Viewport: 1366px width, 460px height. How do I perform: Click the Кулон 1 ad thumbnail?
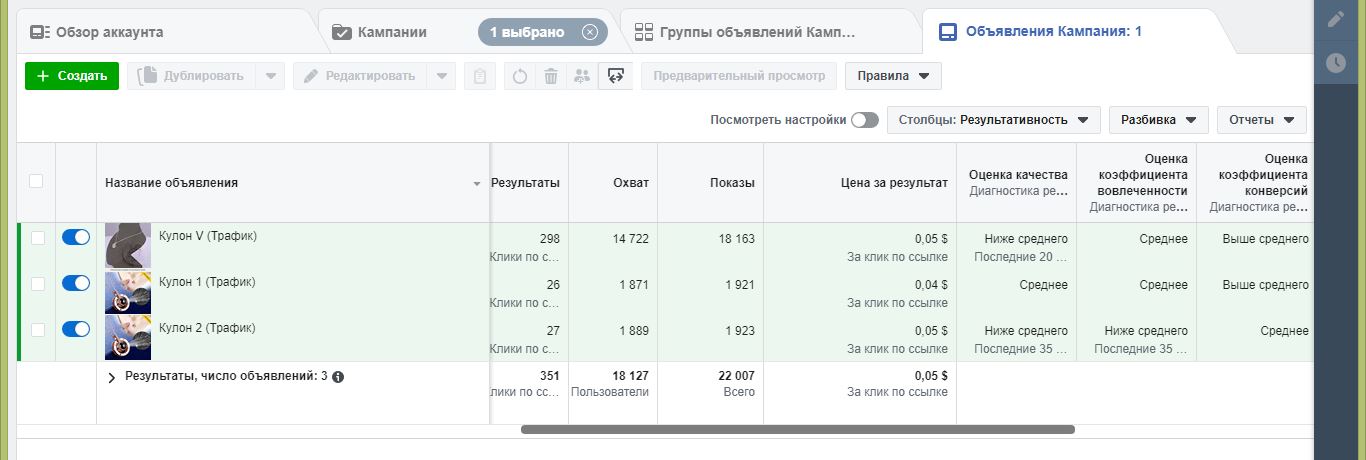pos(128,292)
